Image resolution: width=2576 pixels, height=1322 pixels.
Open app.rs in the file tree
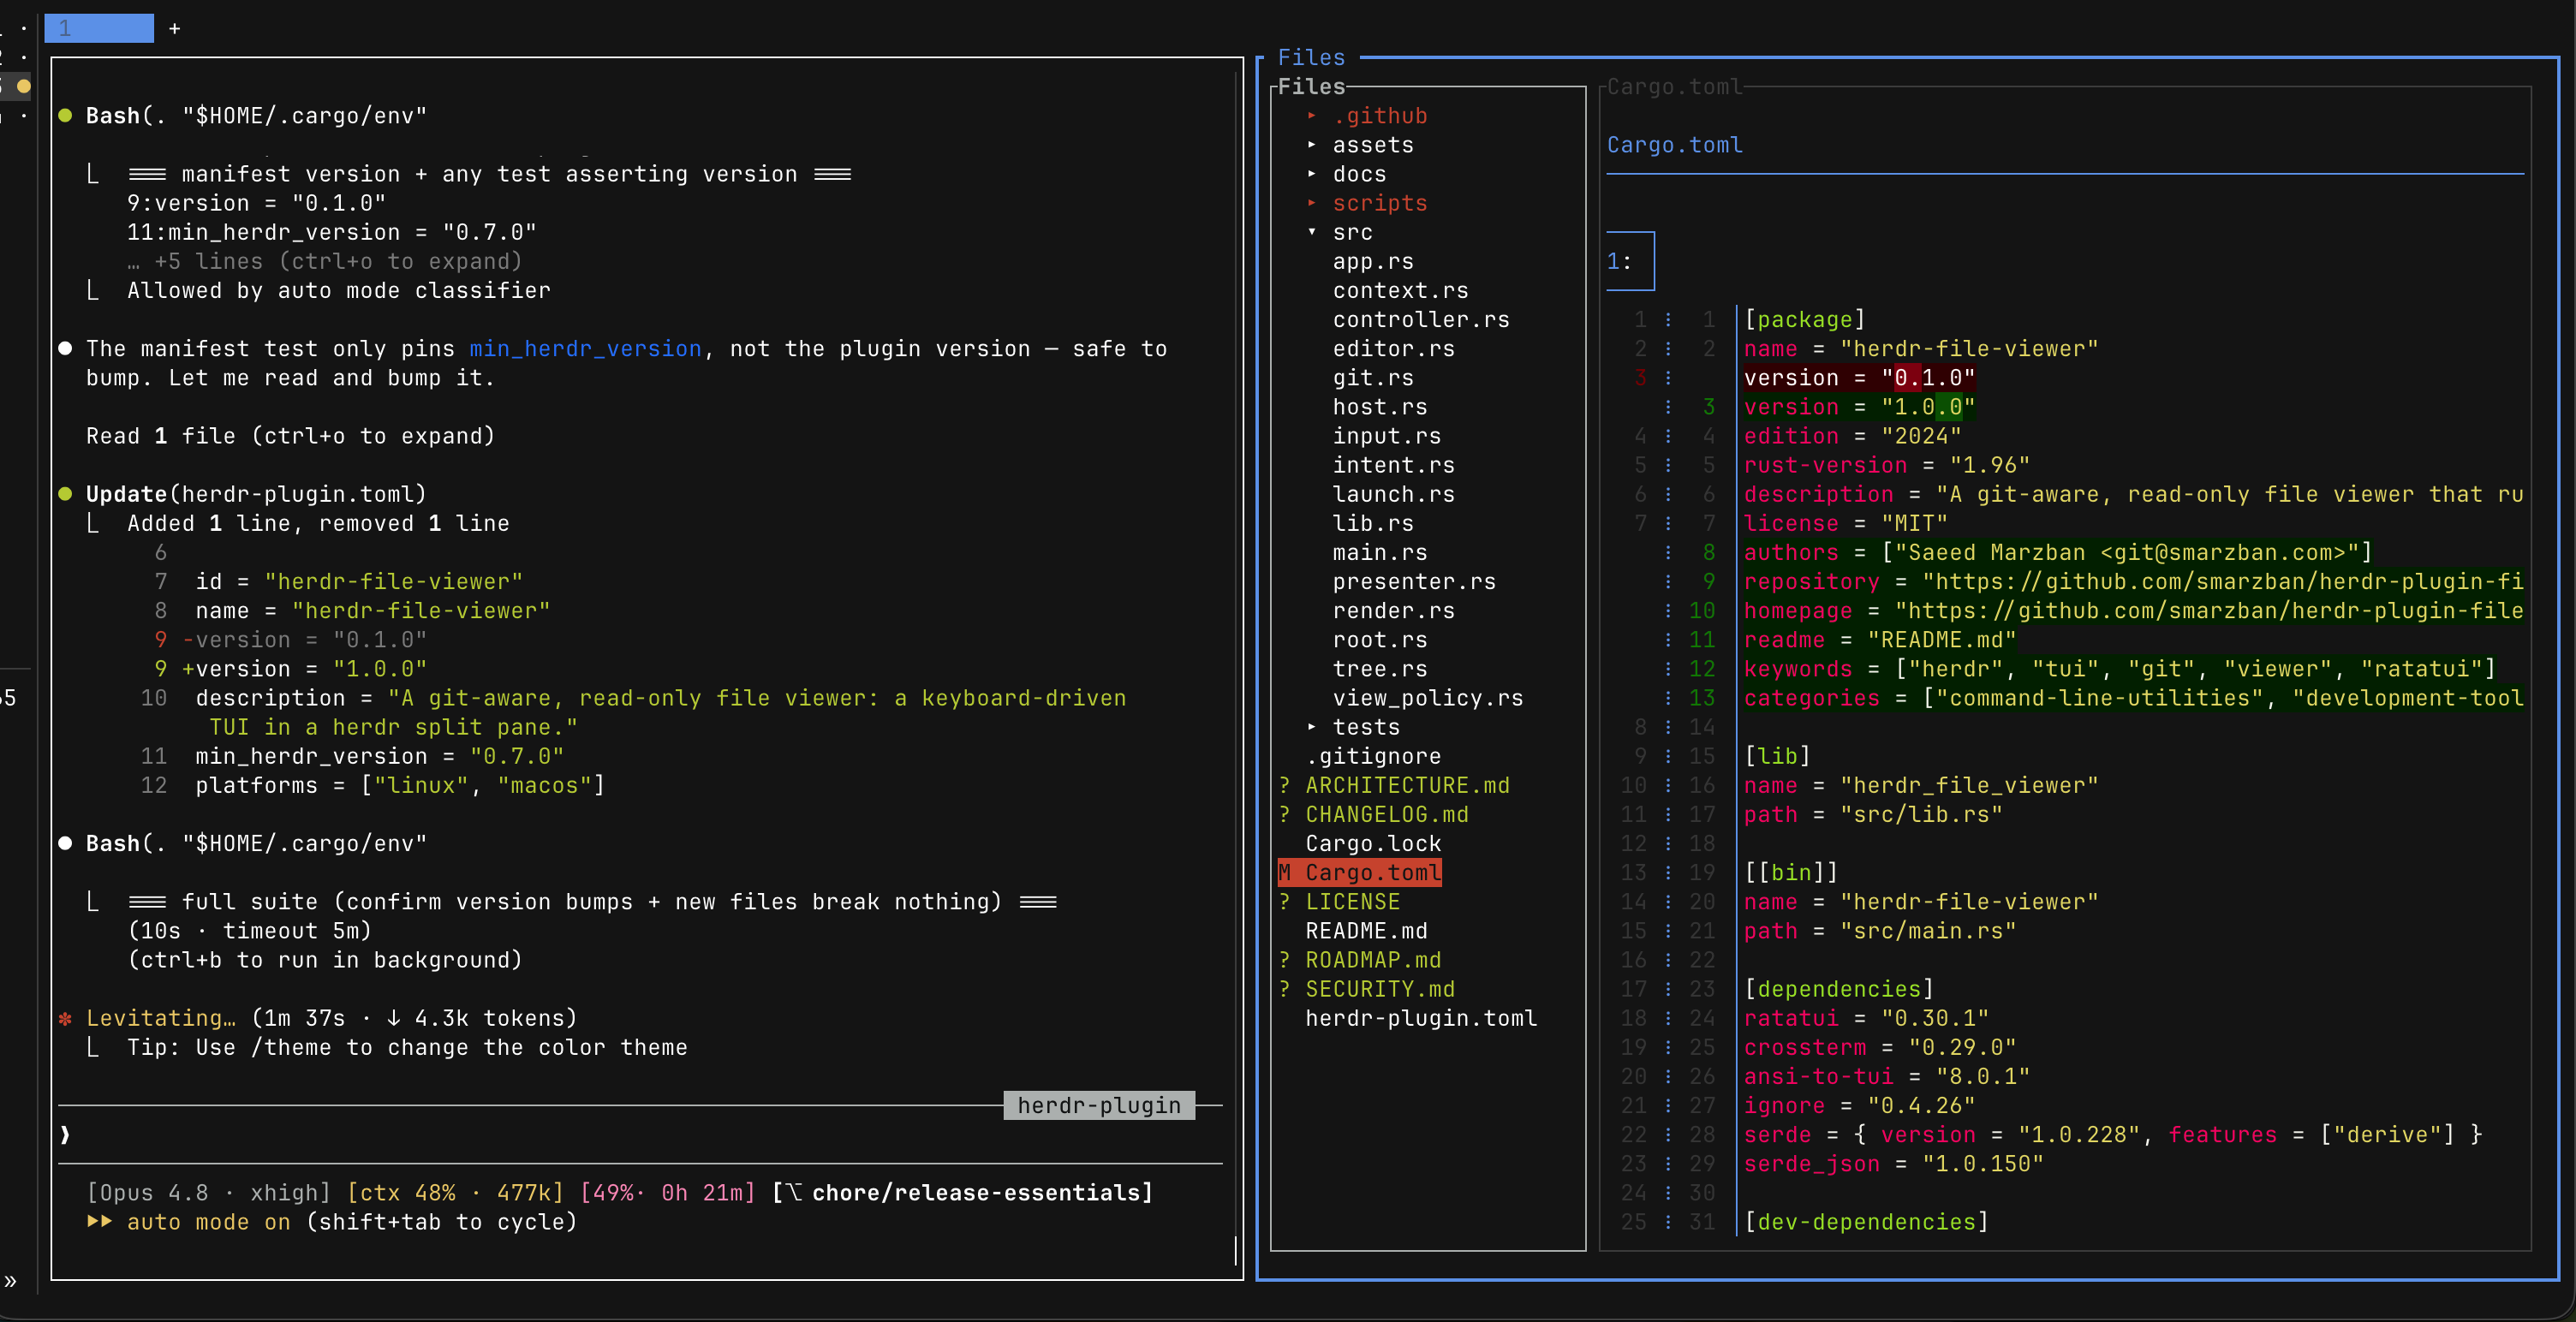(x=1373, y=262)
